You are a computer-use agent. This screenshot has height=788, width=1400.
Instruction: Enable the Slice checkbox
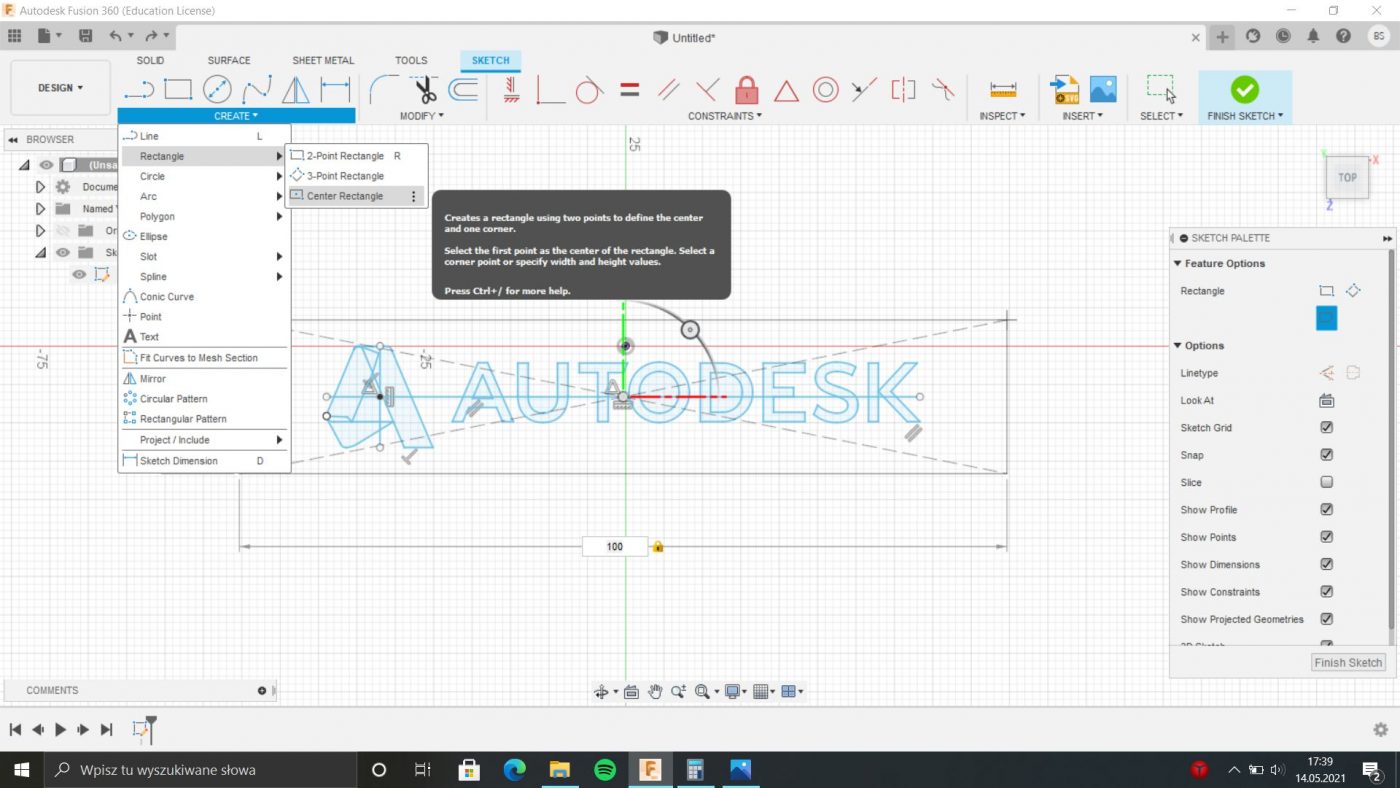[1326, 482]
